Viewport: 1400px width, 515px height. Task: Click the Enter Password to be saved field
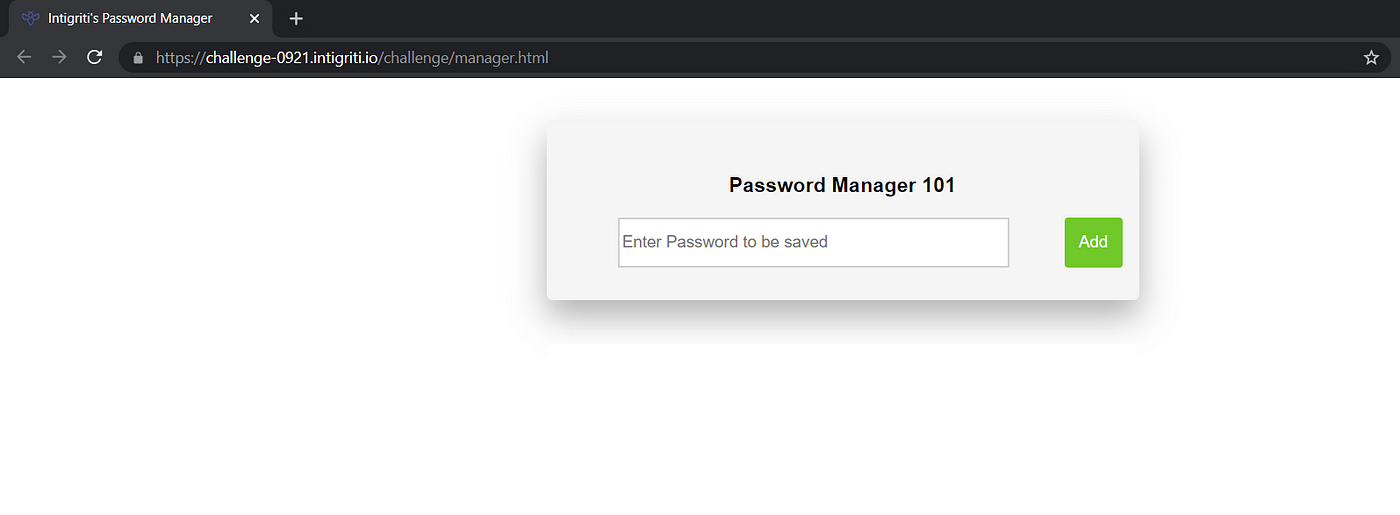813,242
